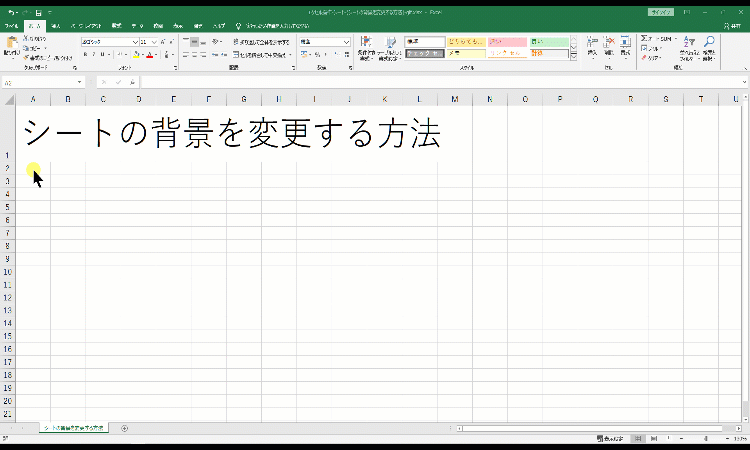Open the number format dropdown
Image resolution: width=750 pixels, height=450 pixels.
[x=347, y=42]
